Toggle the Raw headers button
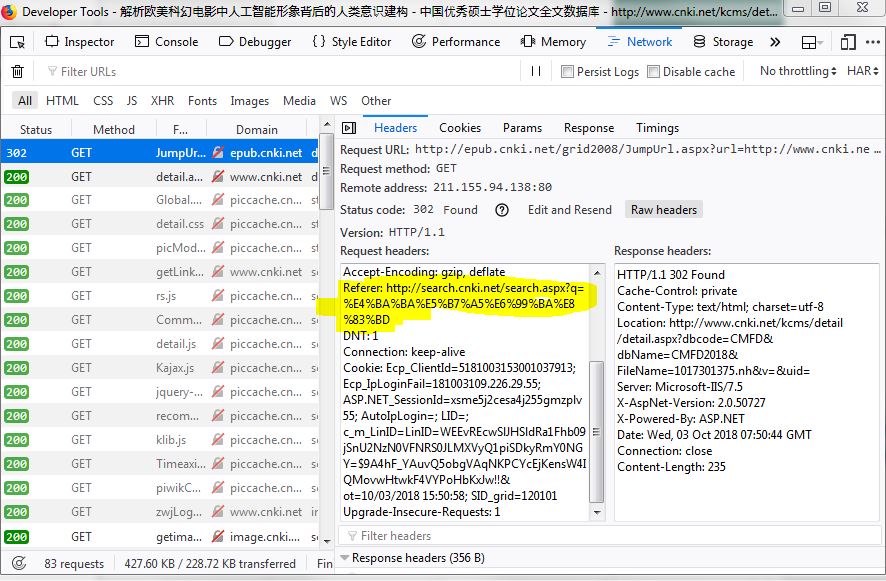The height and width of the screenshot is (581, 886). point(663,210)
